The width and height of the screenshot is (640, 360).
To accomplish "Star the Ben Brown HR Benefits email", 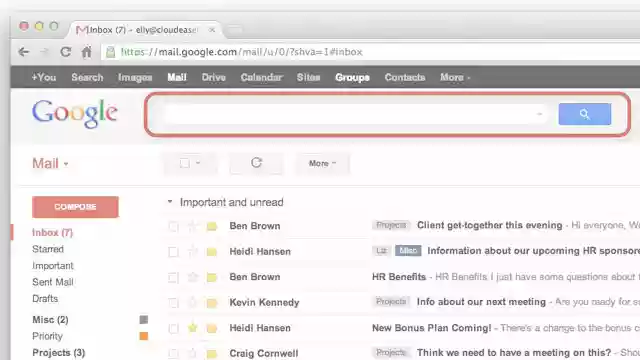I will pos(193,277).
